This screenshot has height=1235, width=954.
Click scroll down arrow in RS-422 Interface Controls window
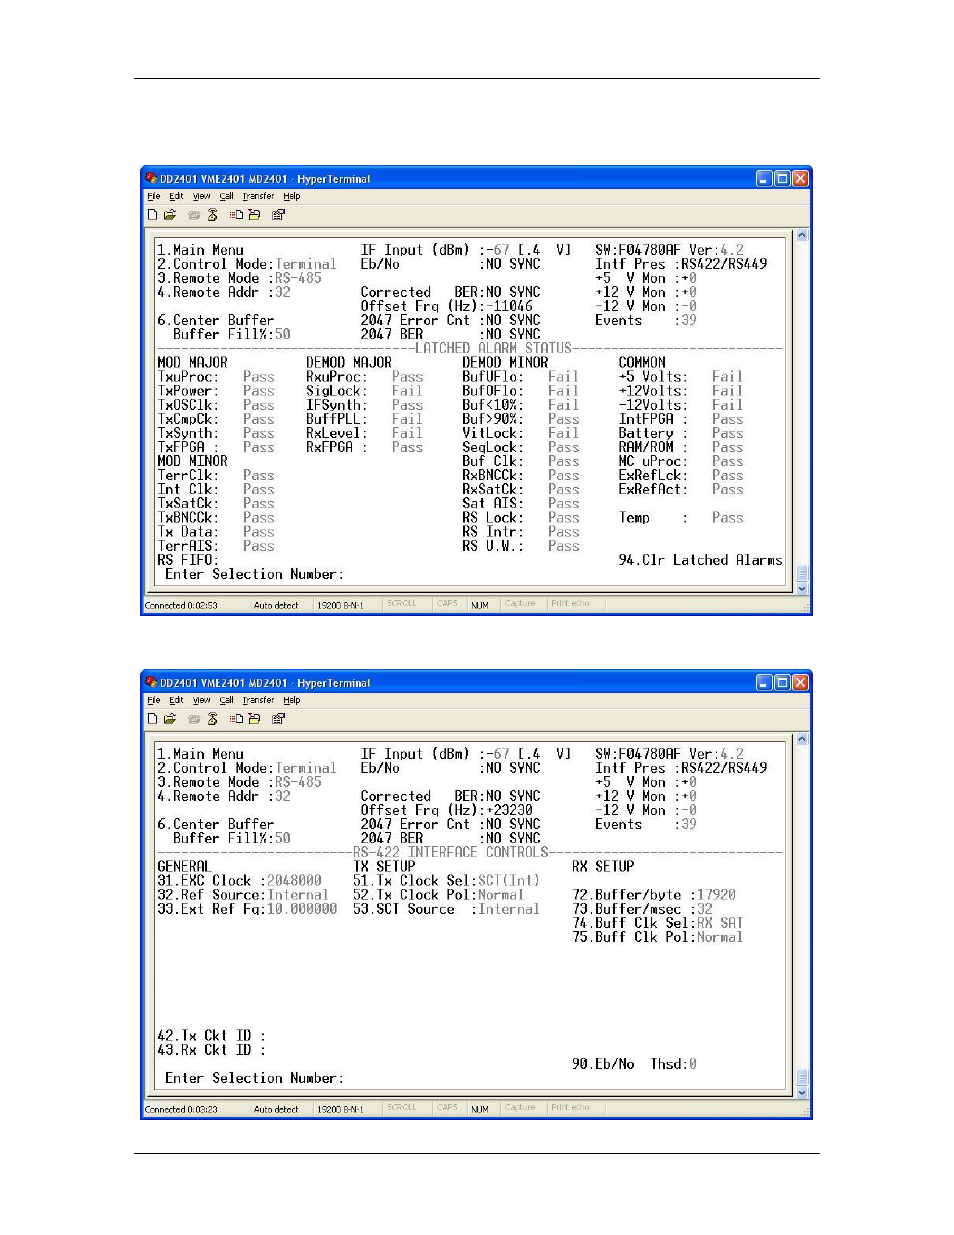coord(801,1093)
